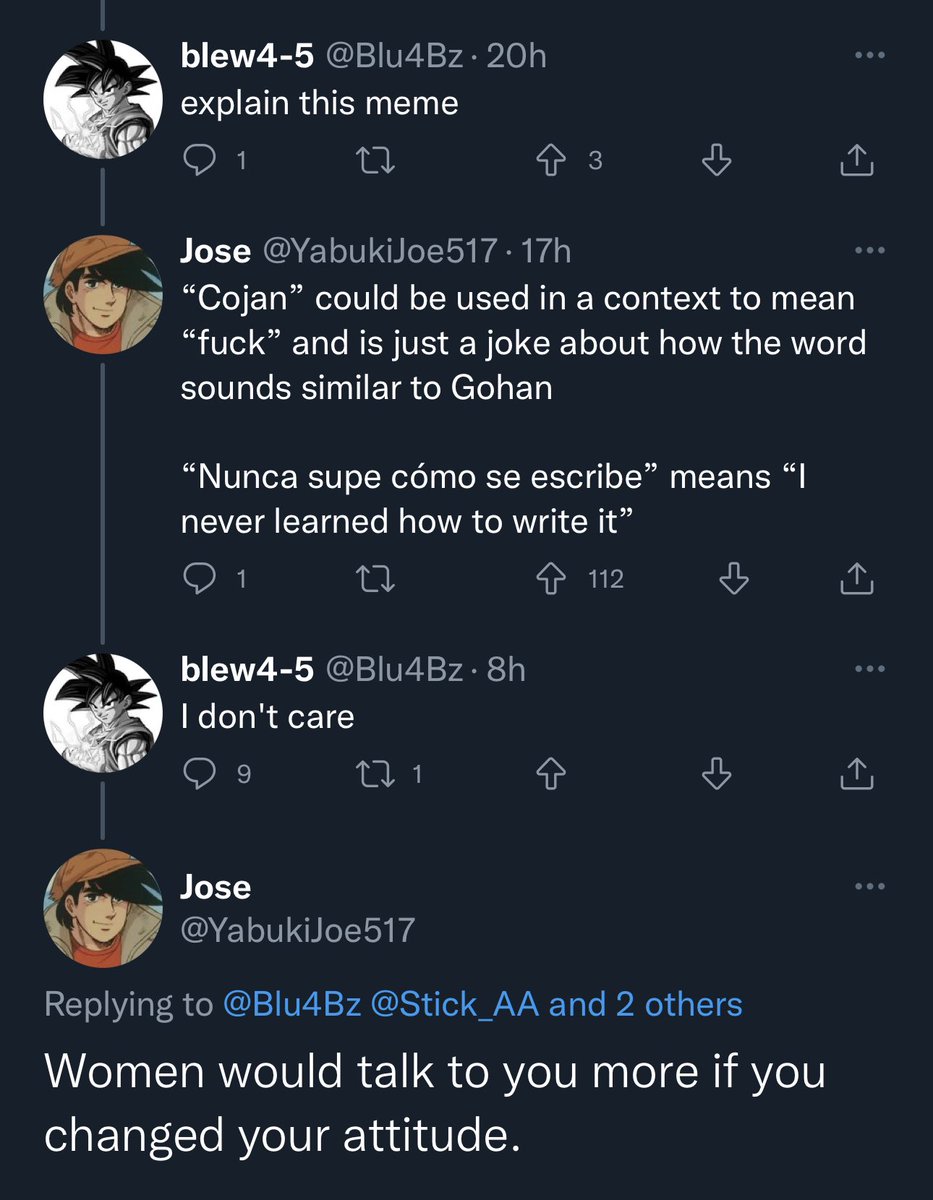Retweet the "explain this meme" tweet
933x1200 pixels.
376,161
